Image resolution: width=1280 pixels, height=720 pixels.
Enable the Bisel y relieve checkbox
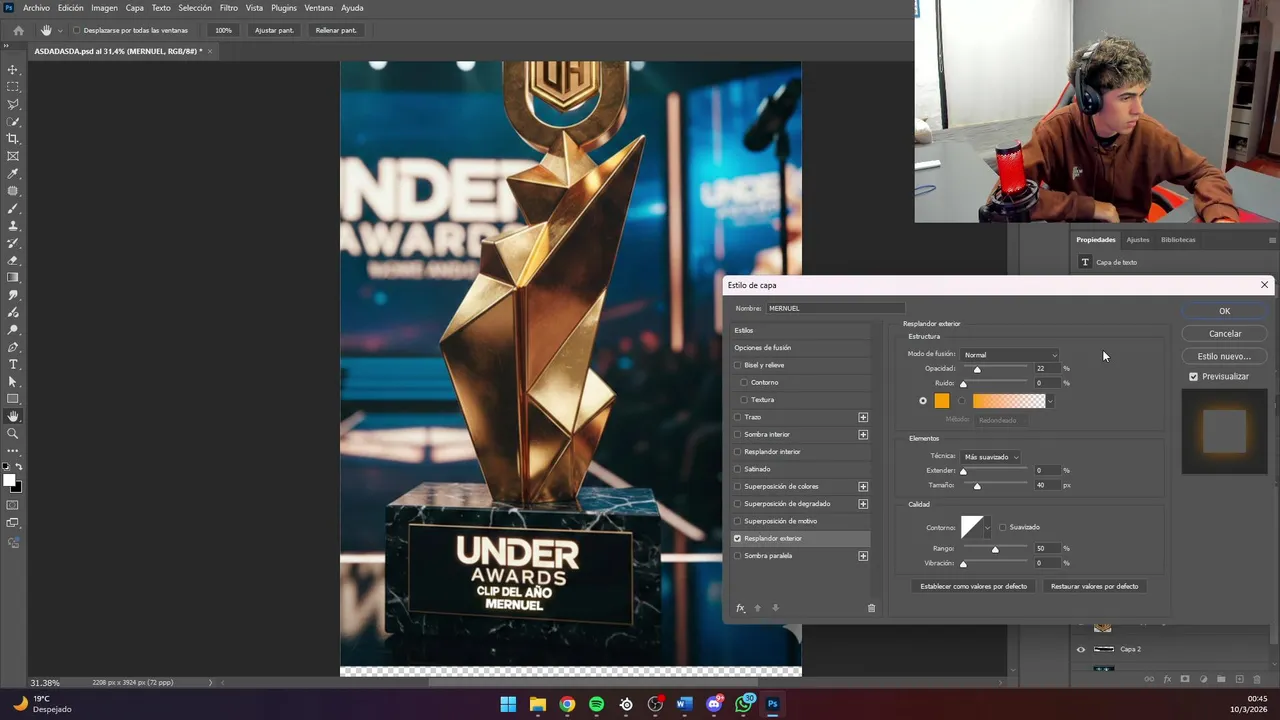738,365
